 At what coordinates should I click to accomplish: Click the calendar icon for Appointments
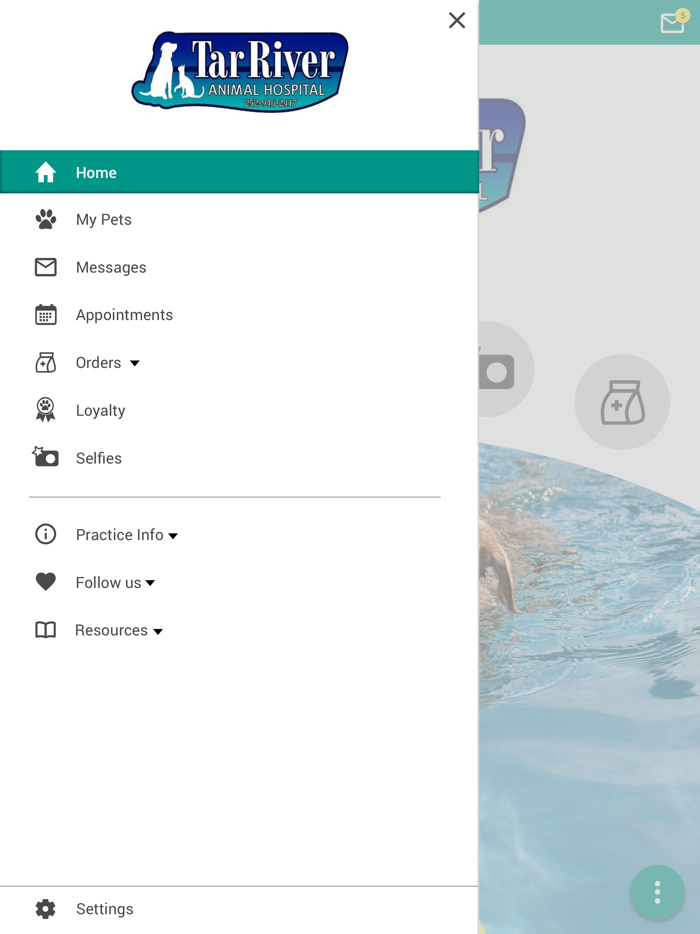[x=45, y=315]
